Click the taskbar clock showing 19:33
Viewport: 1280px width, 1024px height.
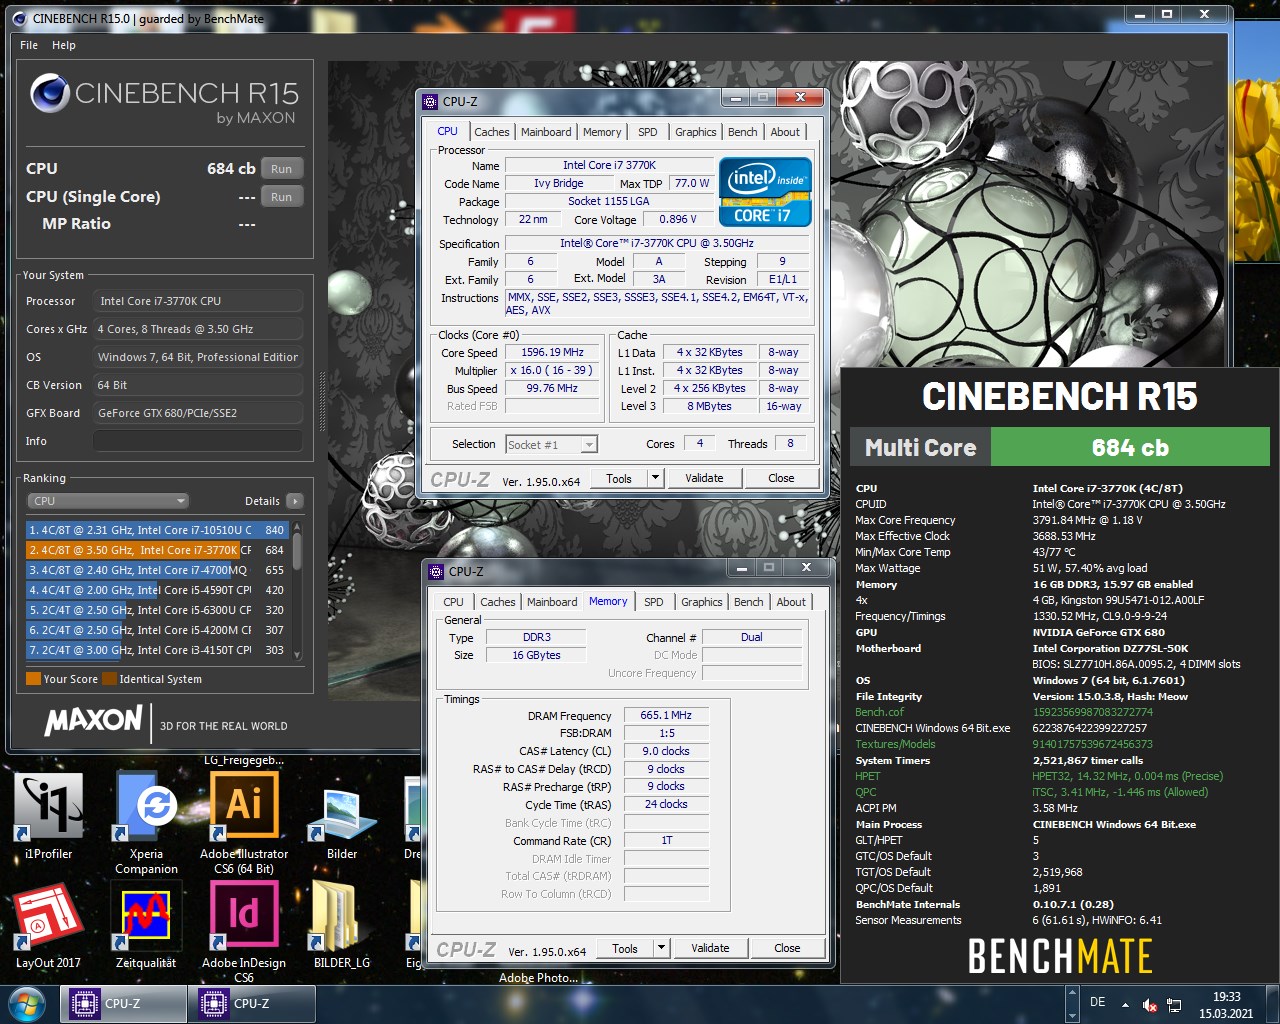(1226, 1004)
